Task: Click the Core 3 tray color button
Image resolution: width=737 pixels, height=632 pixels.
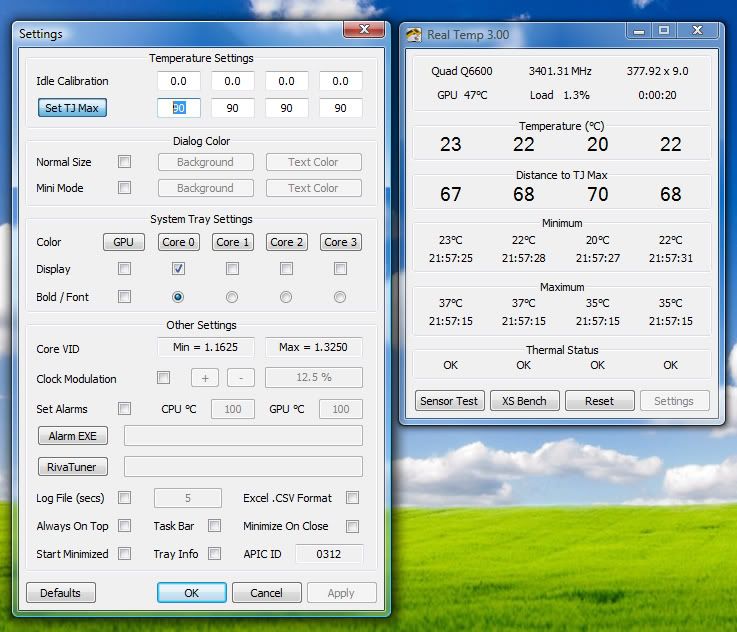Action: pyautogui.click(x=341, y=242)
